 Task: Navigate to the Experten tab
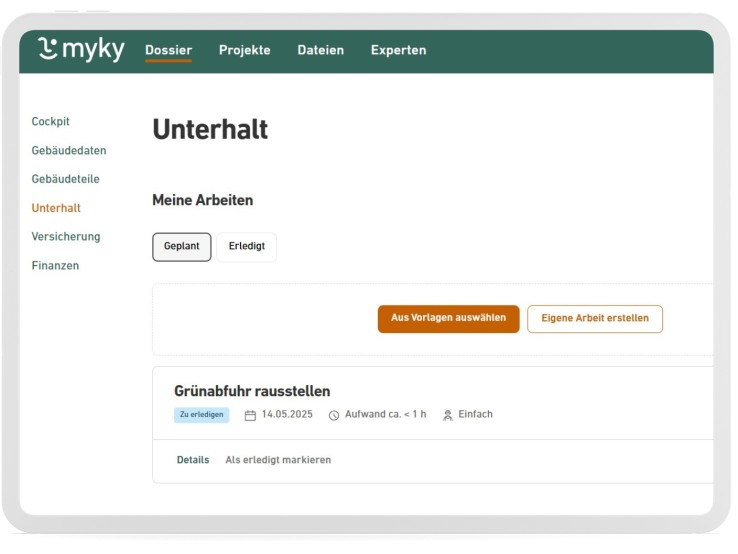point(398,51)
